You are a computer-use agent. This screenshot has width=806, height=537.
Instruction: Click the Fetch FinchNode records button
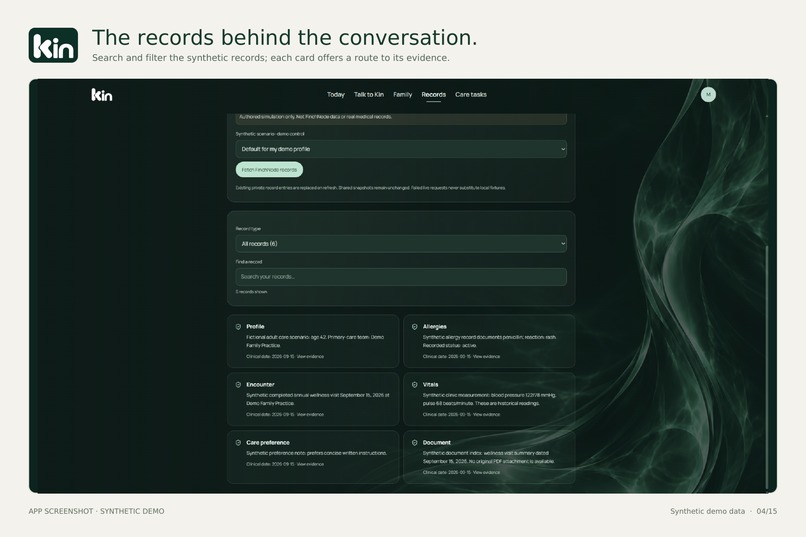pyautogui.click(x=269, y=170)
